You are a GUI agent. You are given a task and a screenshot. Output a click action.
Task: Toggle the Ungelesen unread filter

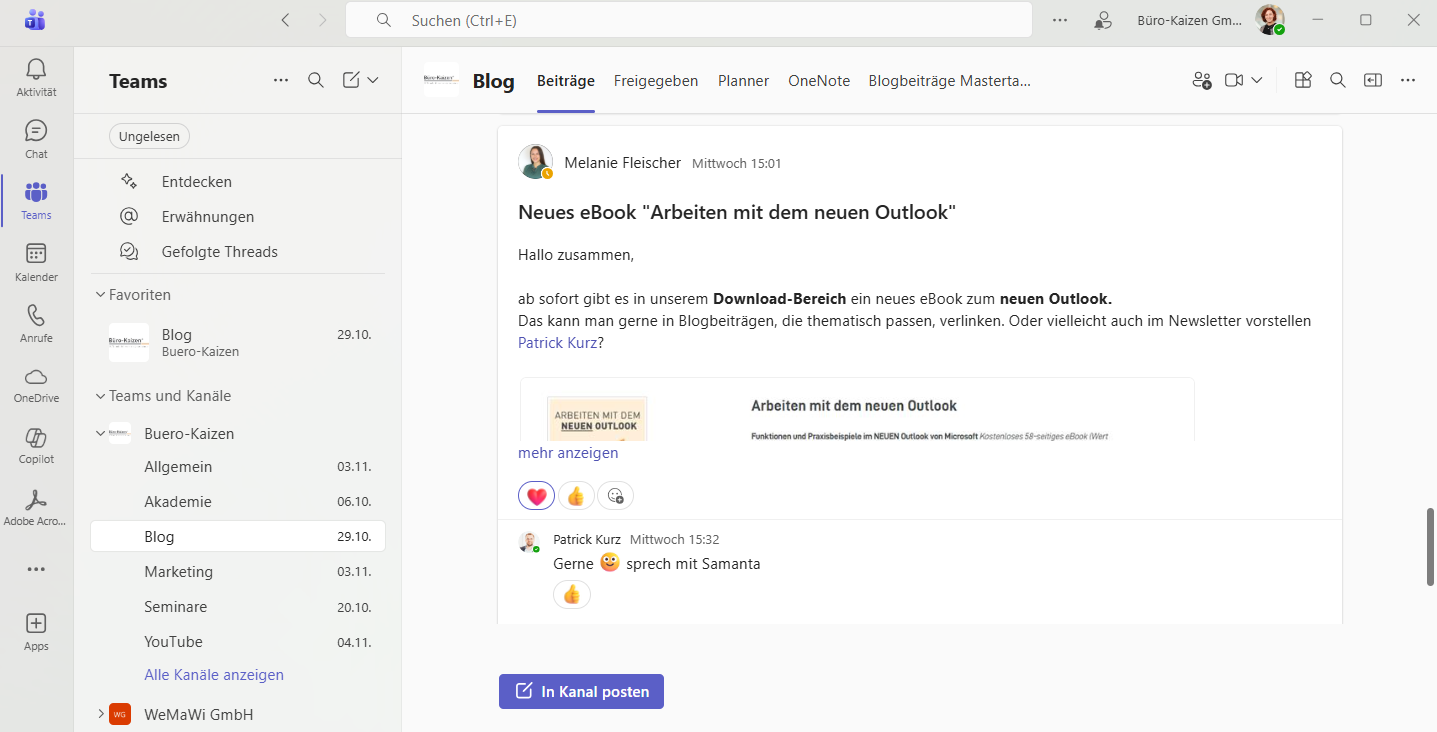pos(149,136)
